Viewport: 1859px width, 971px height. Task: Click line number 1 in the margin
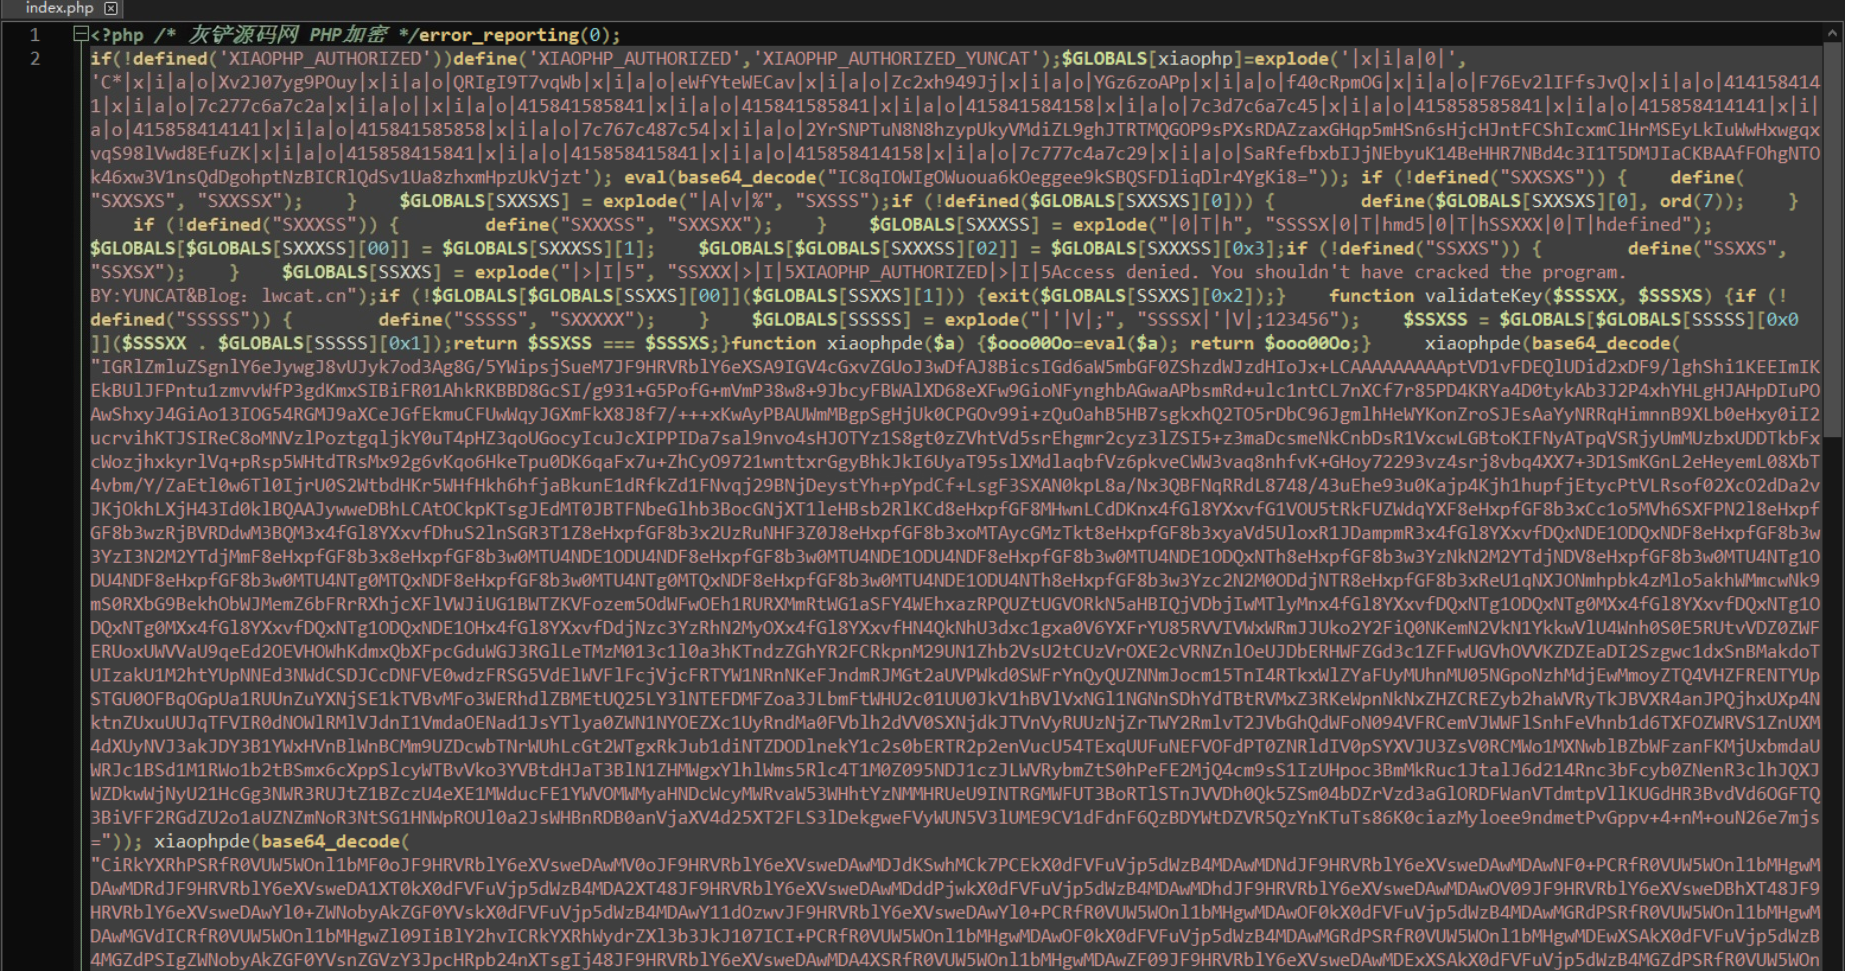point(35,35)
